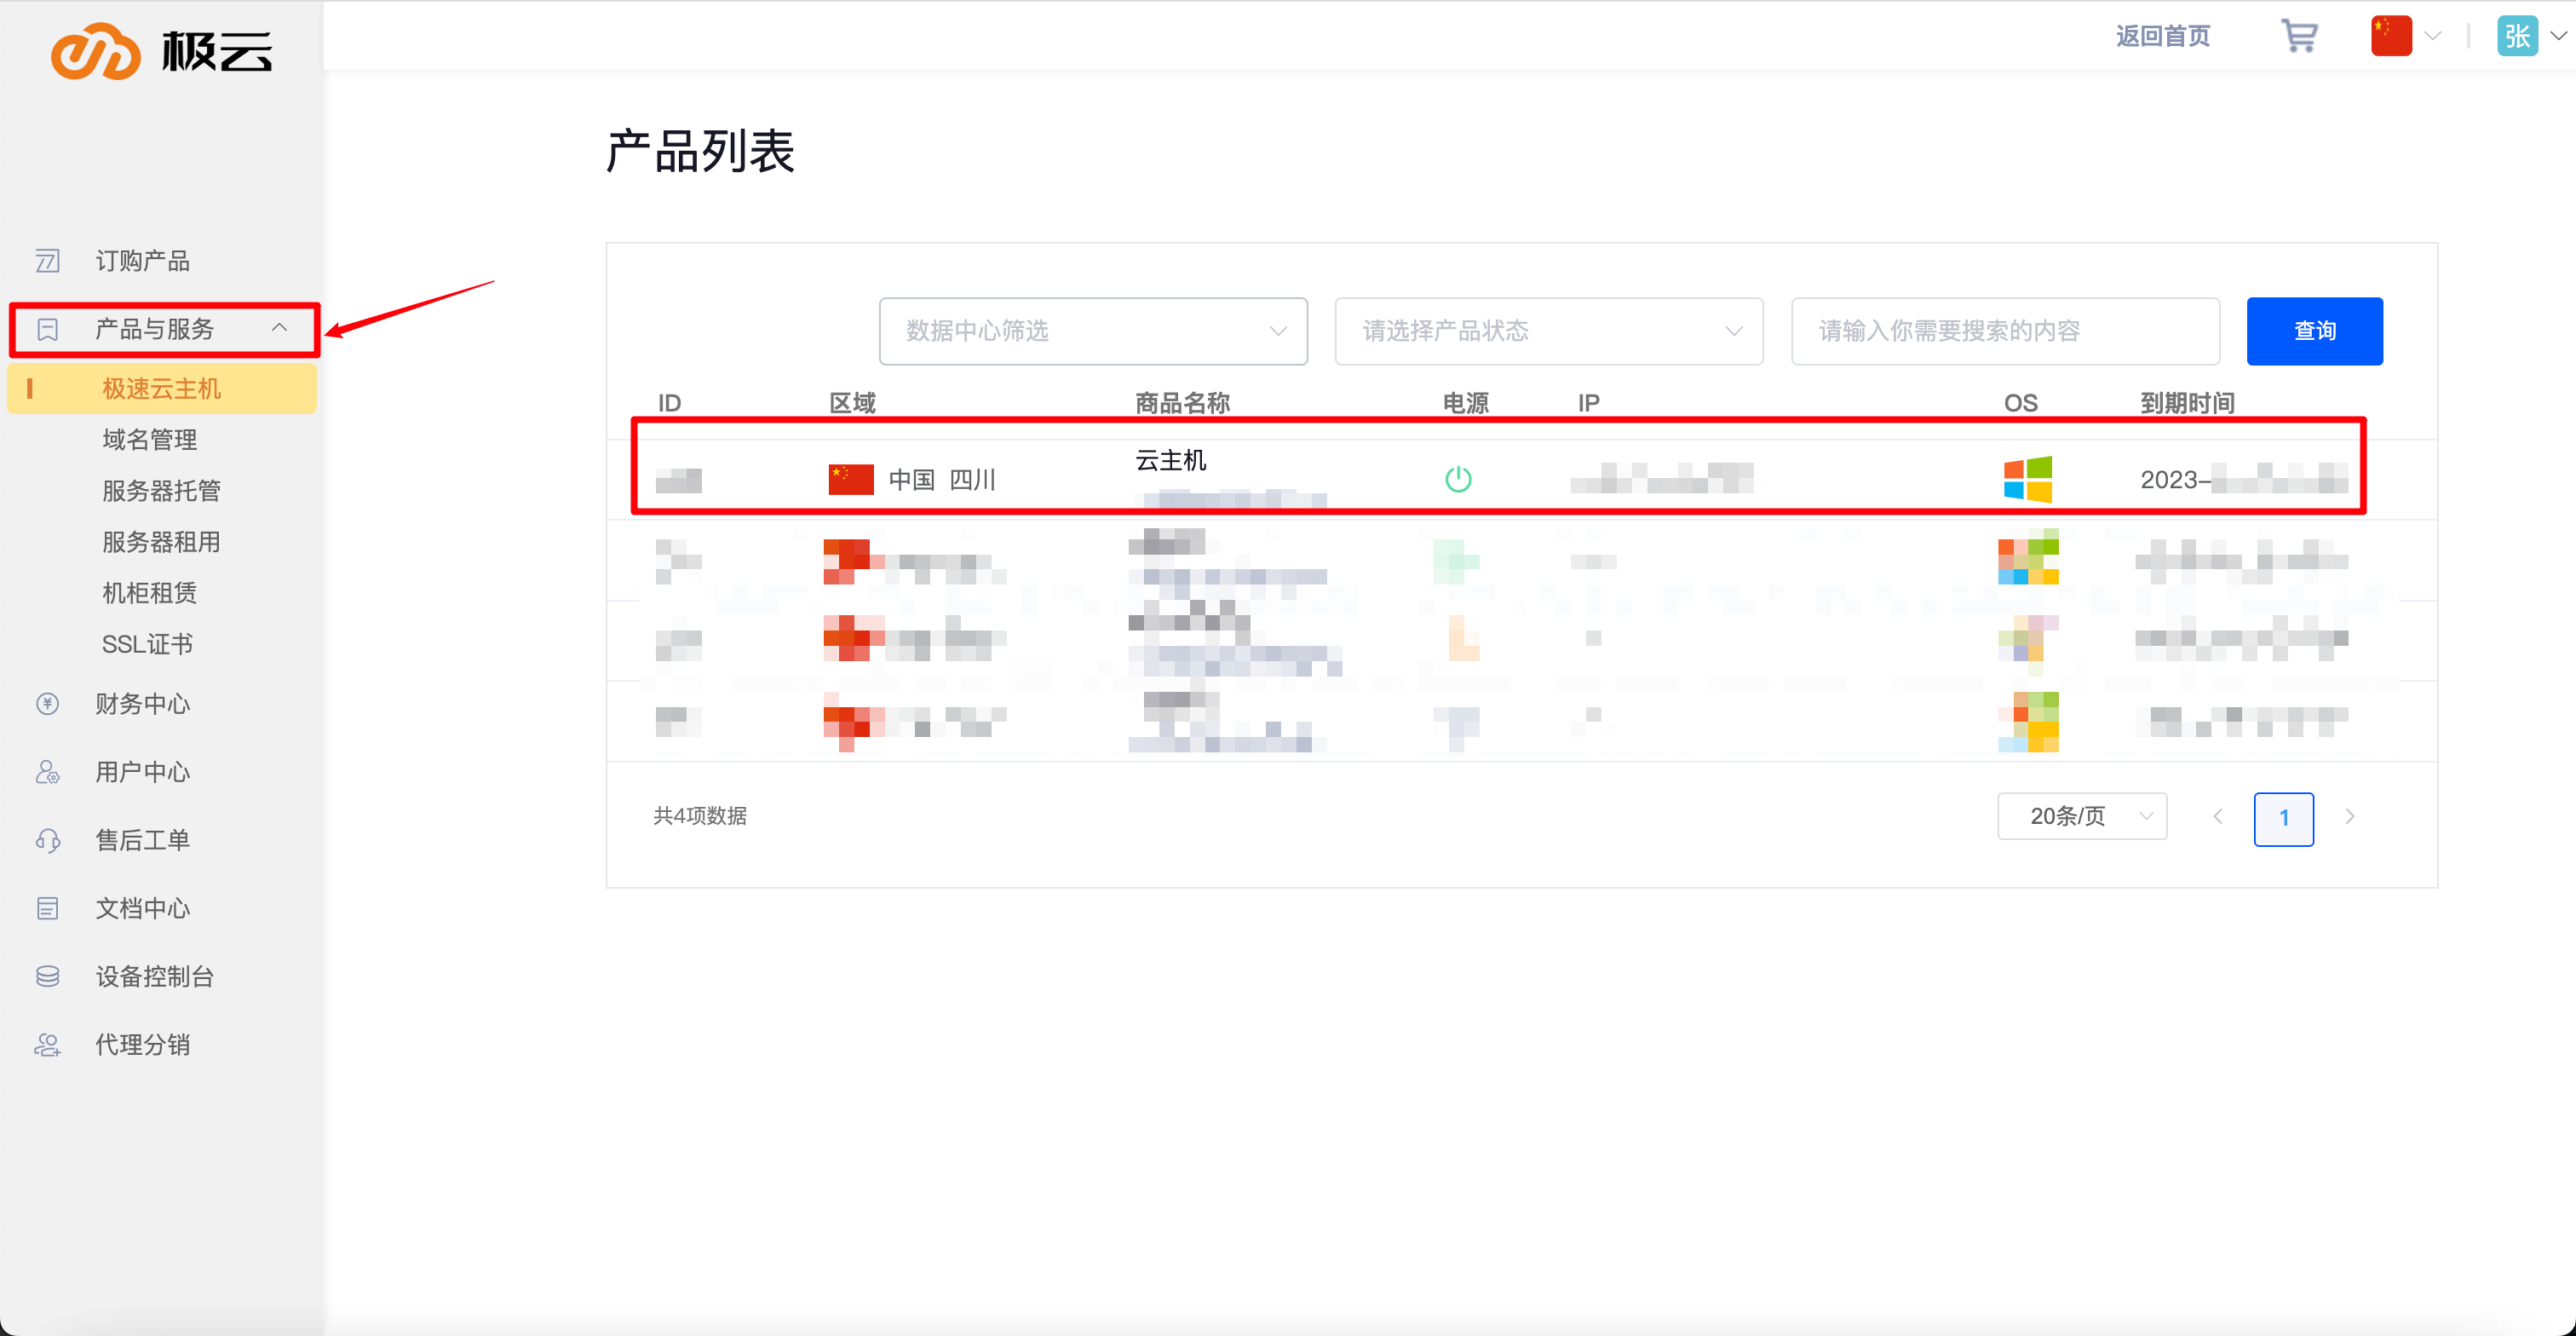
Task: Click the 订购产品 sidebar icon
Action: point(47,261)
